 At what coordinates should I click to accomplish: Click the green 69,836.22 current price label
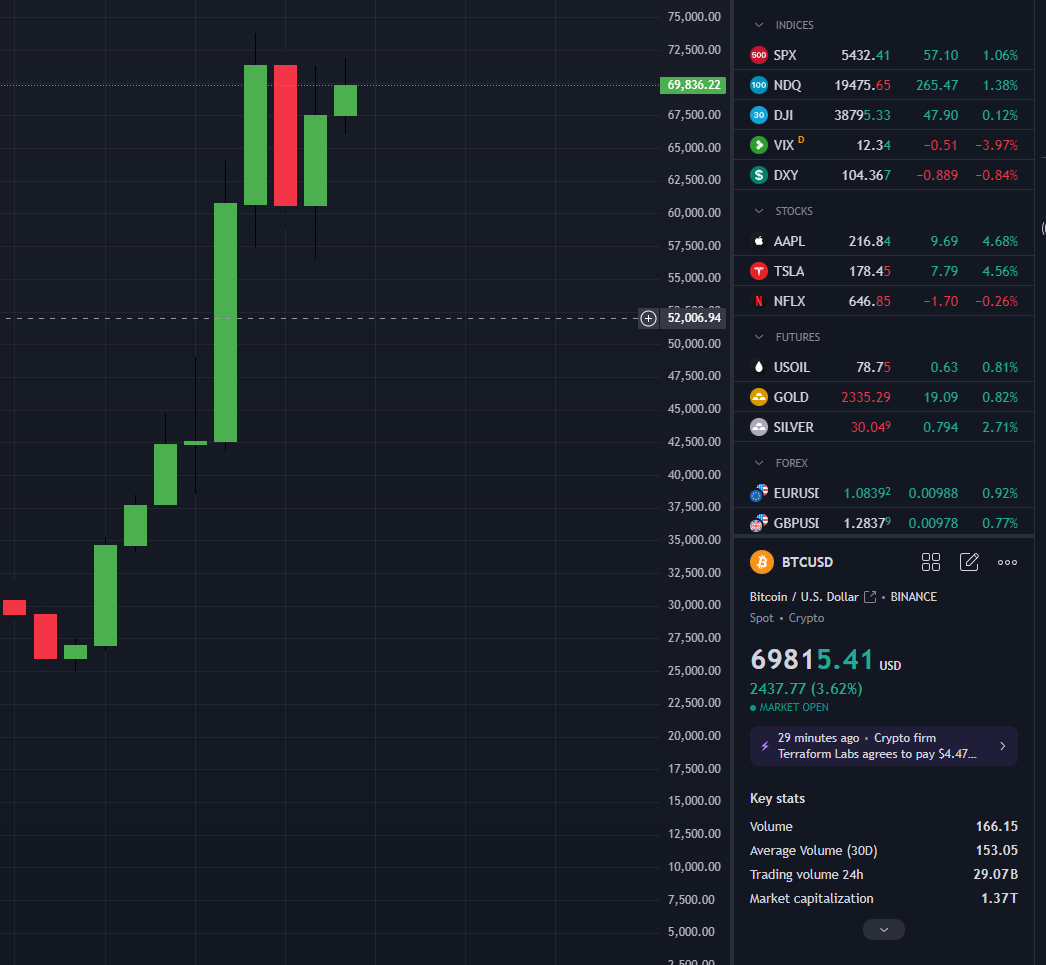(693, 85)
